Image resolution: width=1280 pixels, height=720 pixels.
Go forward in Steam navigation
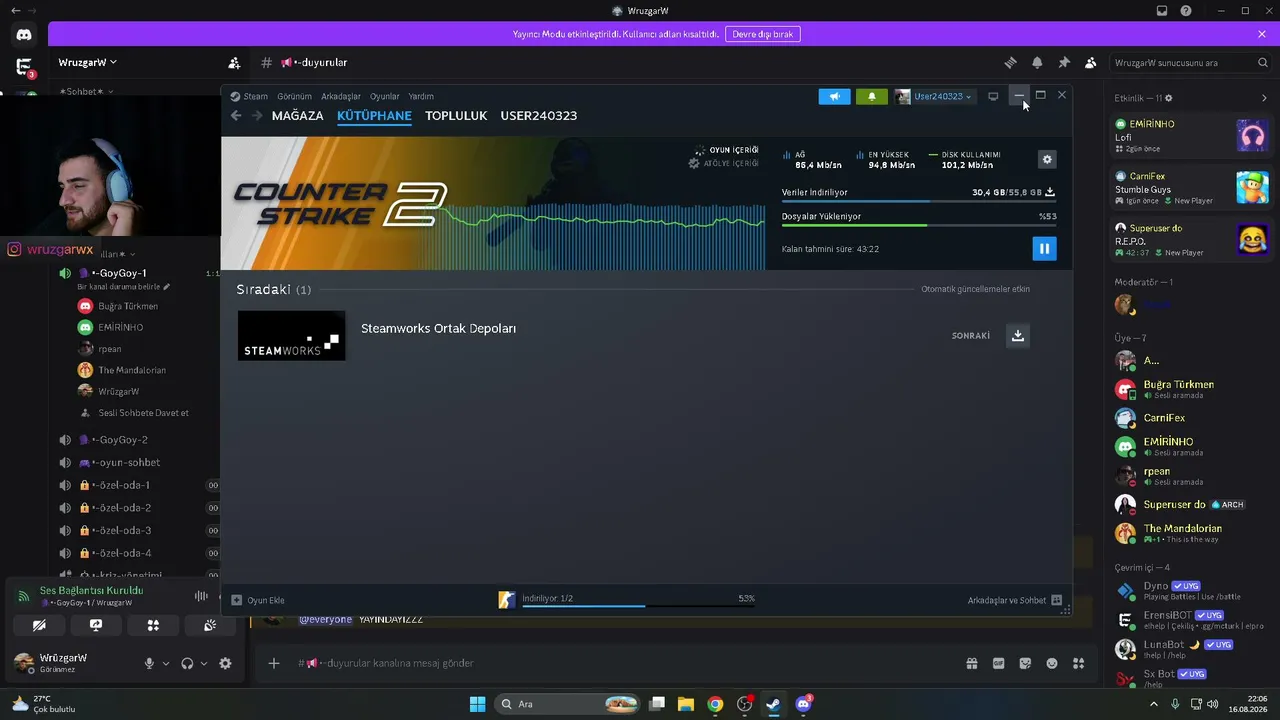click(257, 116)
